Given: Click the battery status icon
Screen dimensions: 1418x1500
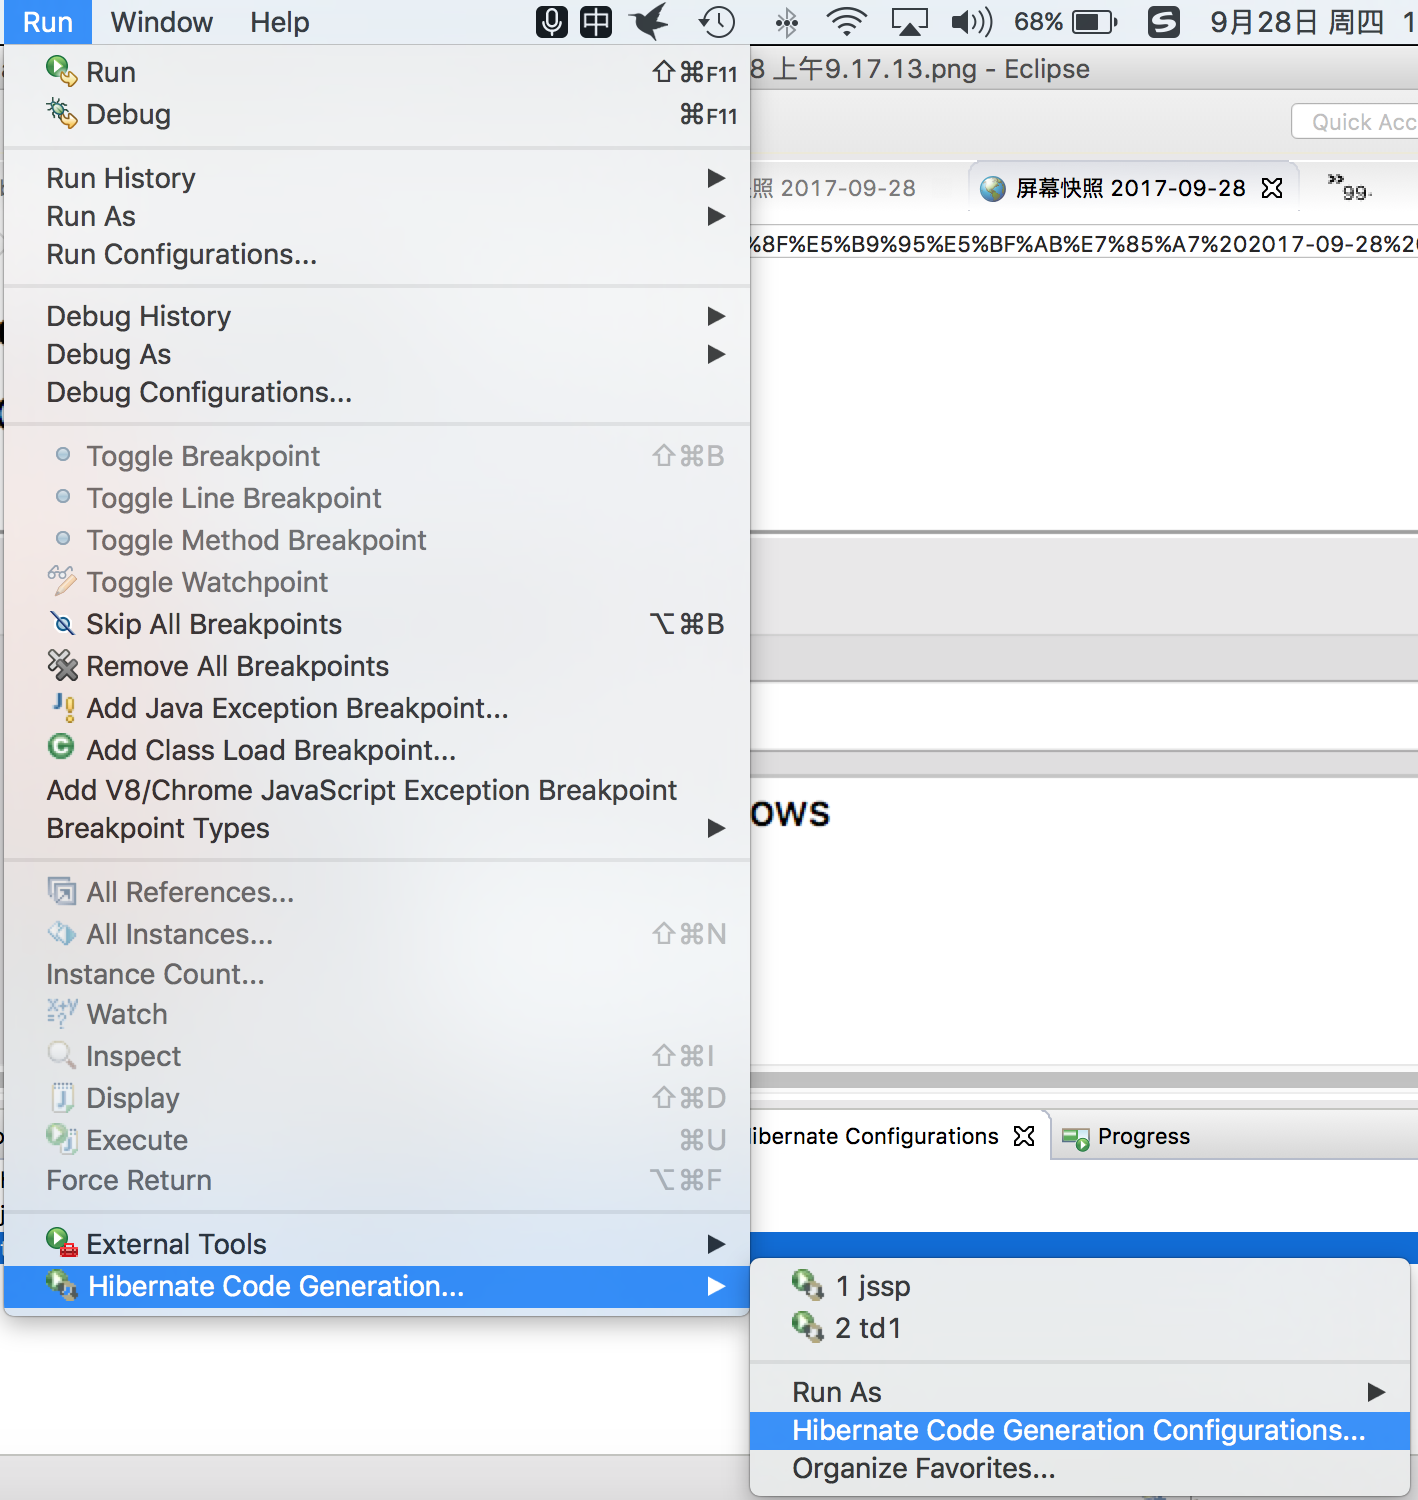Looking at the screenshot, I should click(1094, 21).
